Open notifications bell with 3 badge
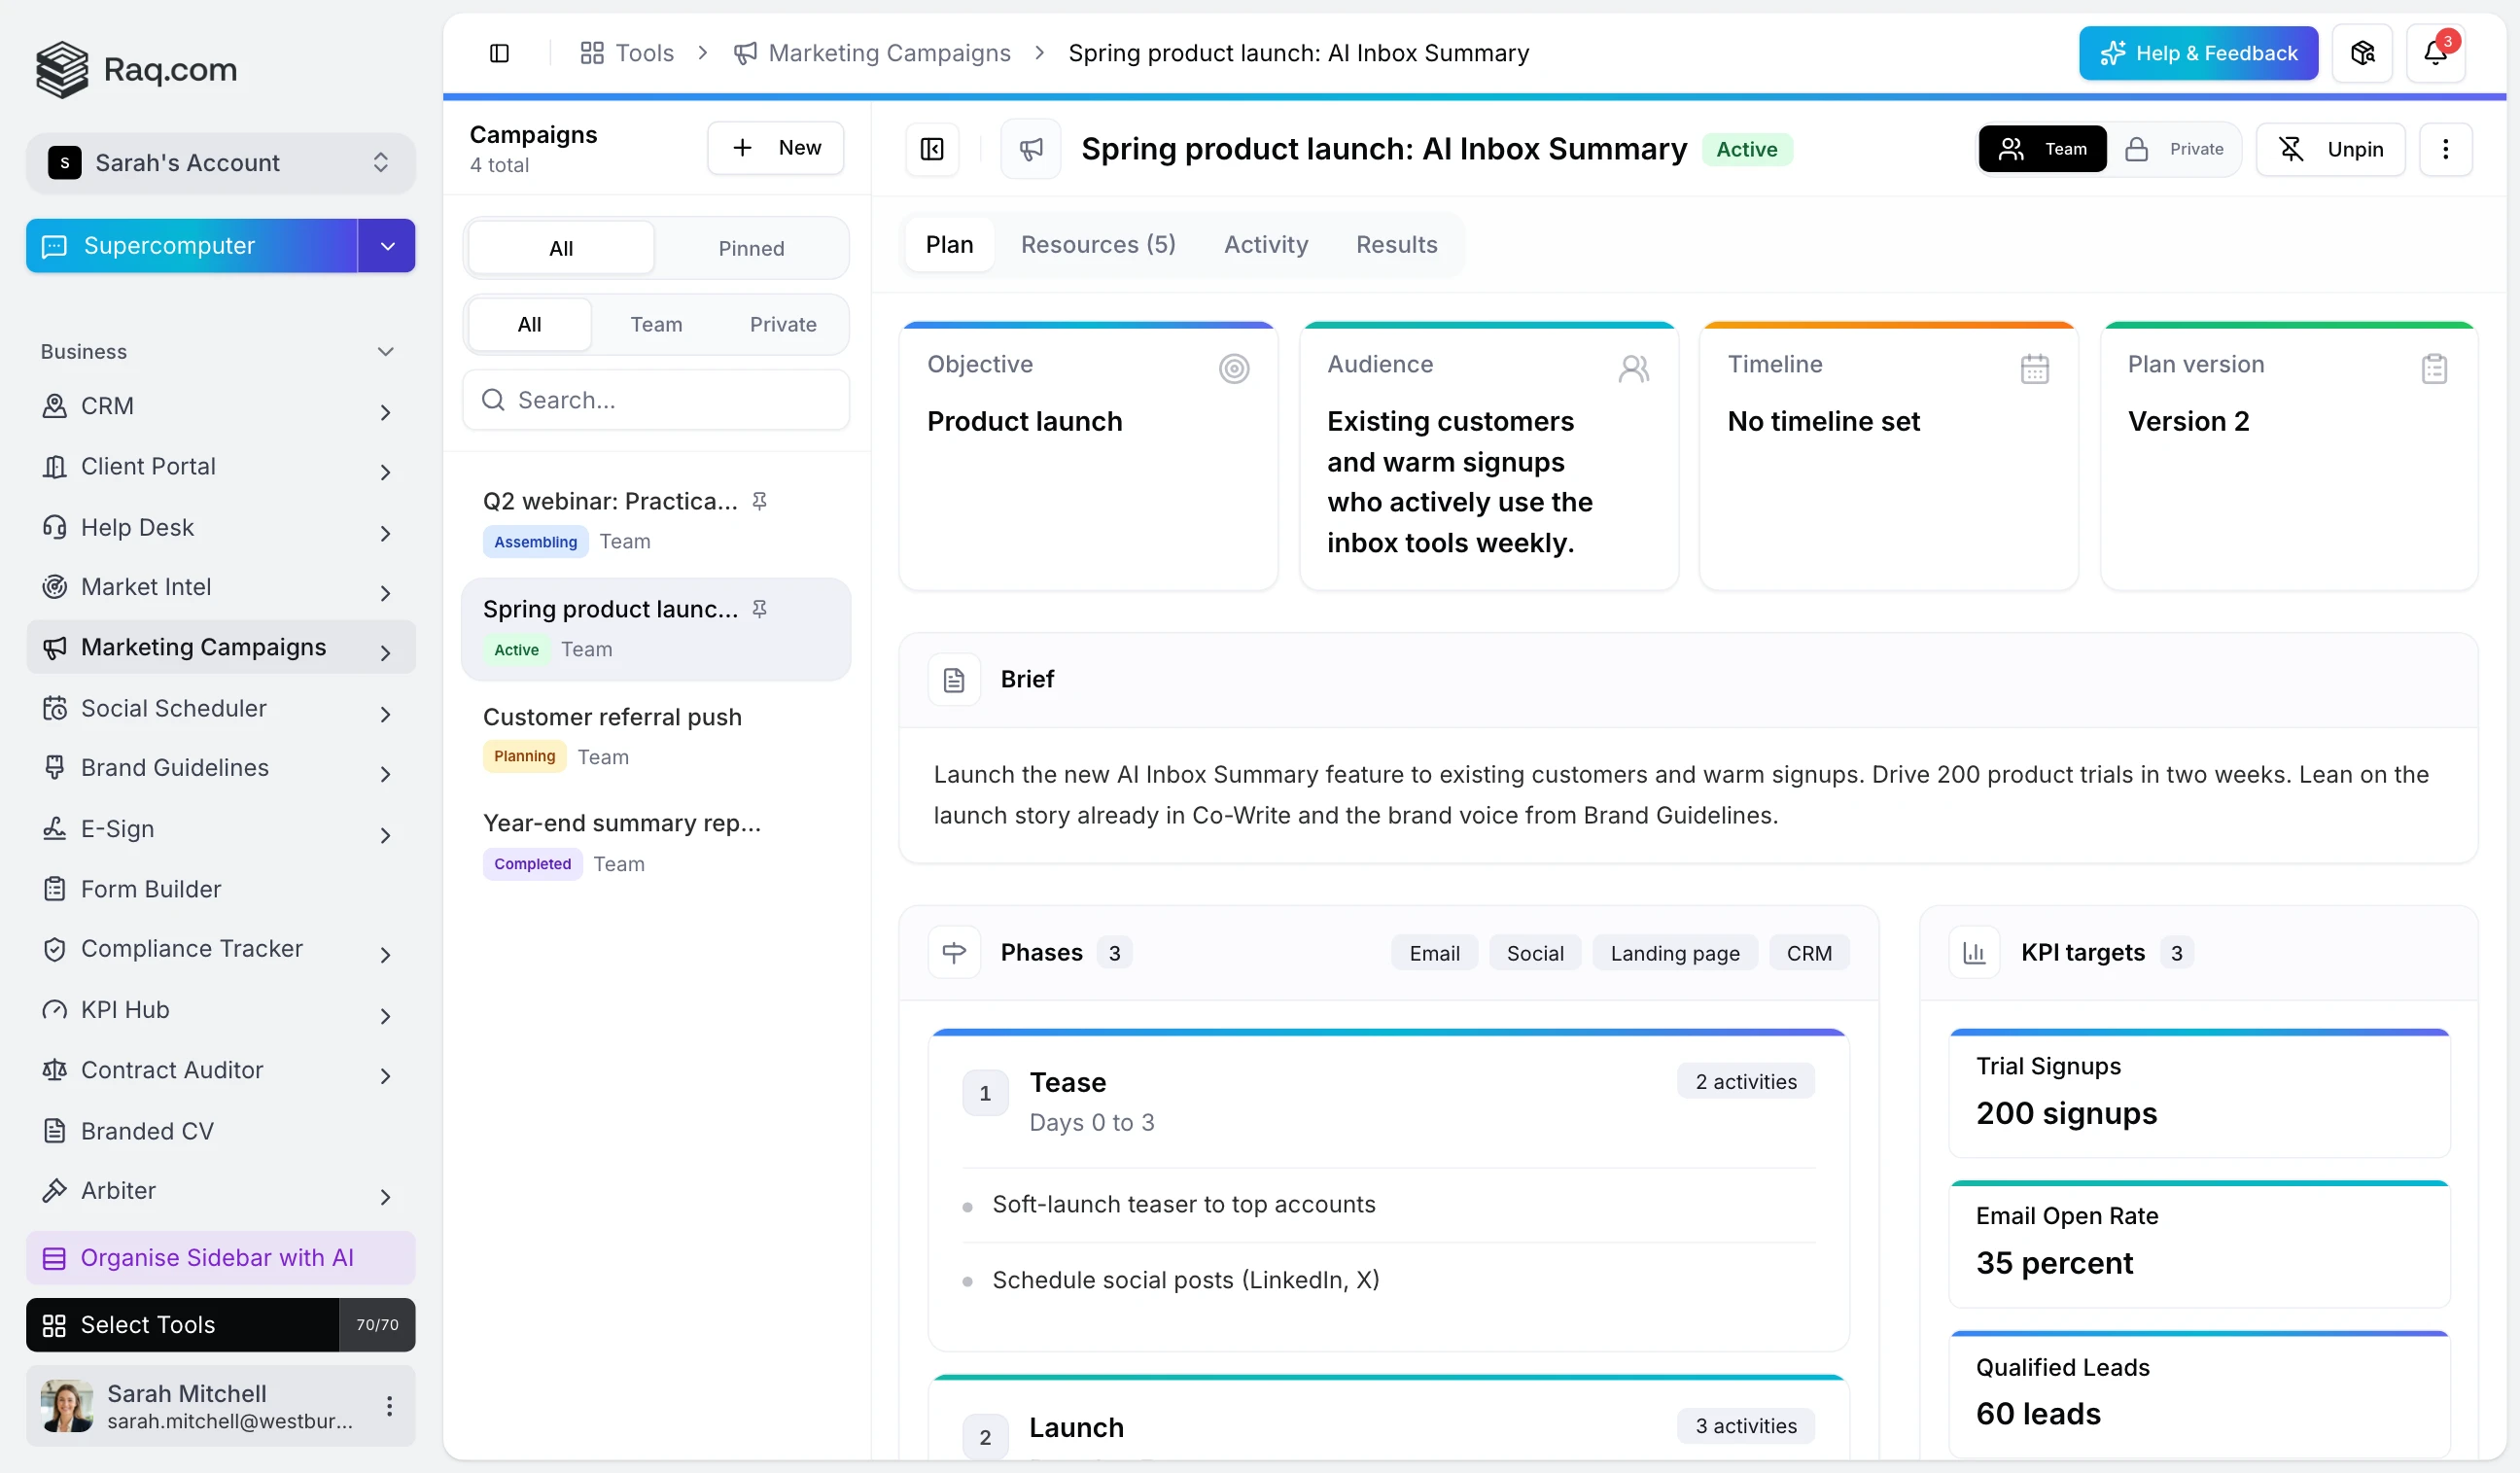This screenshot has width=2520, height=1473. click(2435, 53)
